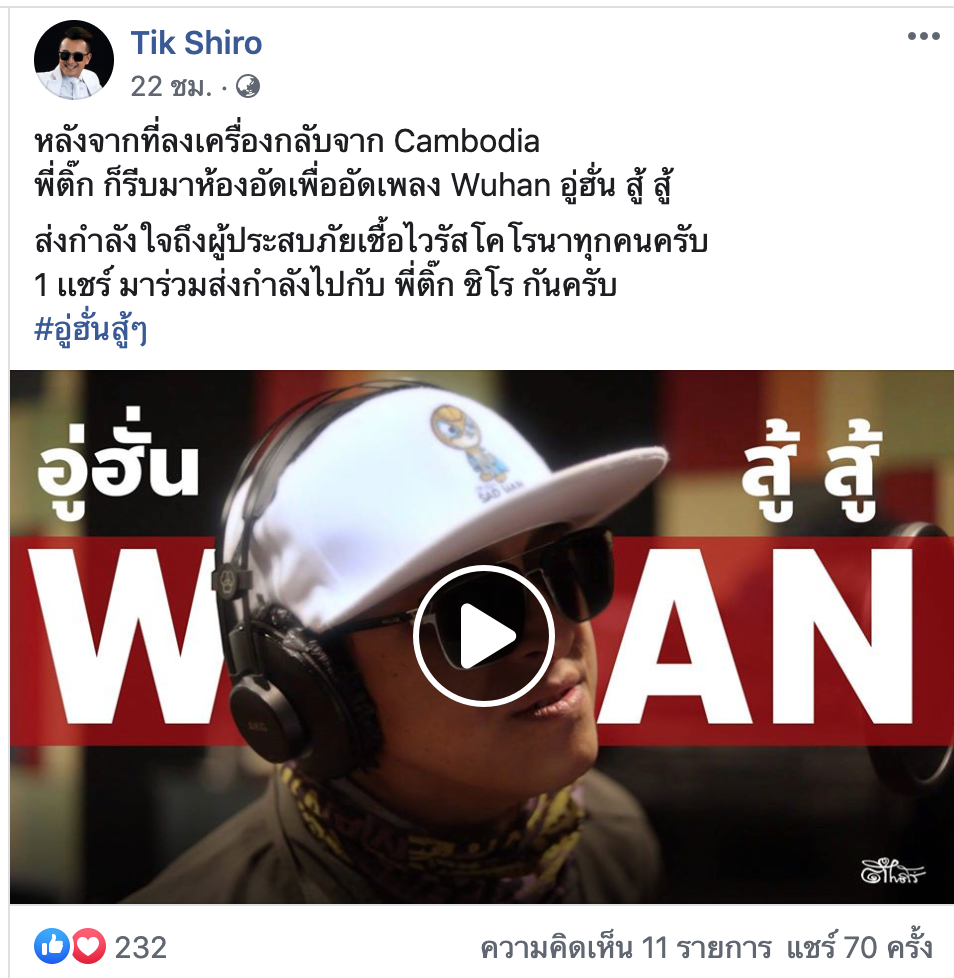Click the public globe privacy icon
Screen dimensions: 954x978
click(x=248, y=86)
